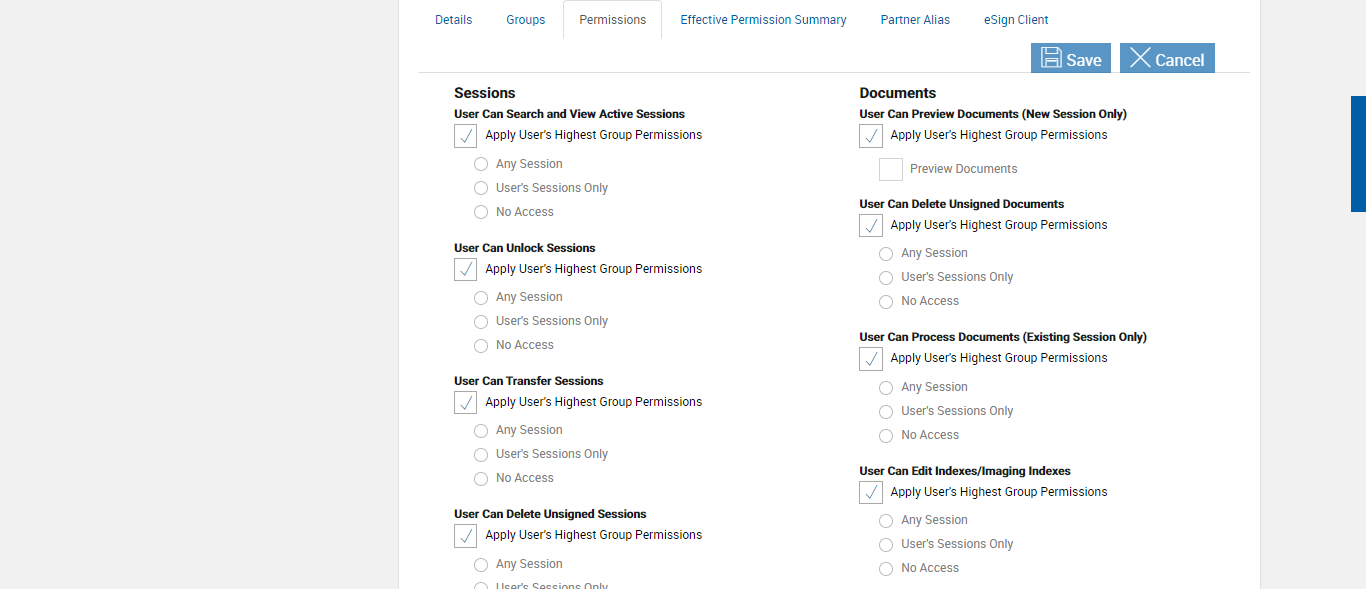Image resolution: width=1366 pixels, height=589 pixels.
Task: Select No Access under User Can Unlock Sessions
Action: [x=481, y=346]
